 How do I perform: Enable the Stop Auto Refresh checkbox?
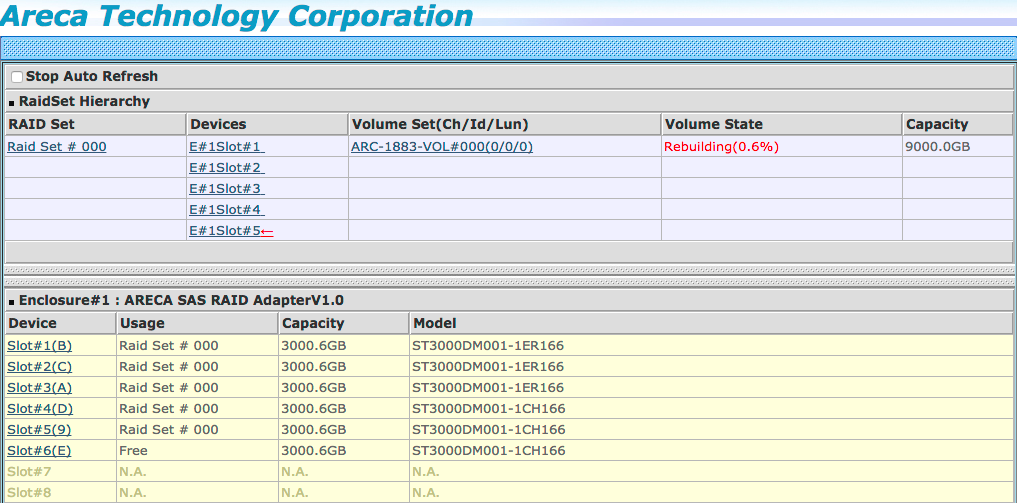[x=17, y=76]
